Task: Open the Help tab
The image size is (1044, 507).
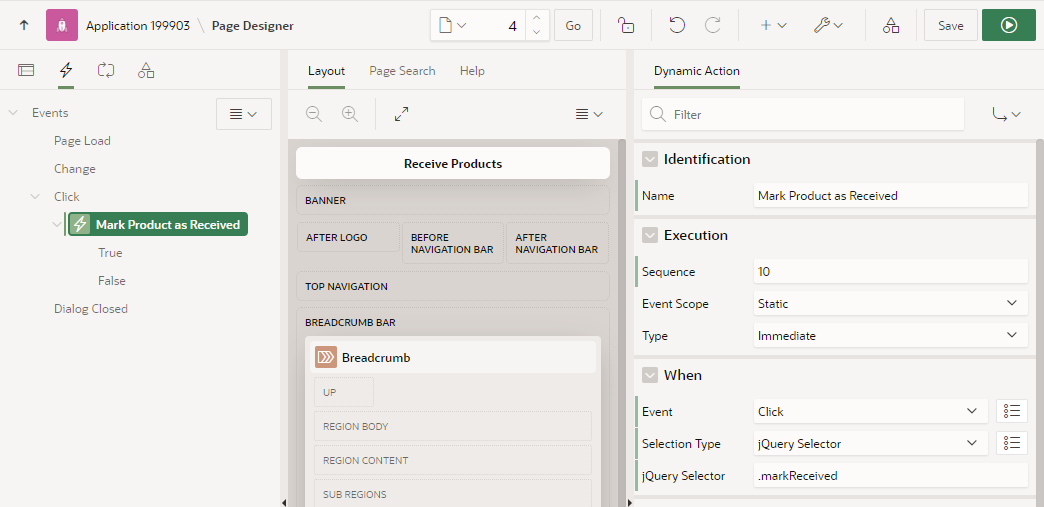Action: [x=472, y=71]
